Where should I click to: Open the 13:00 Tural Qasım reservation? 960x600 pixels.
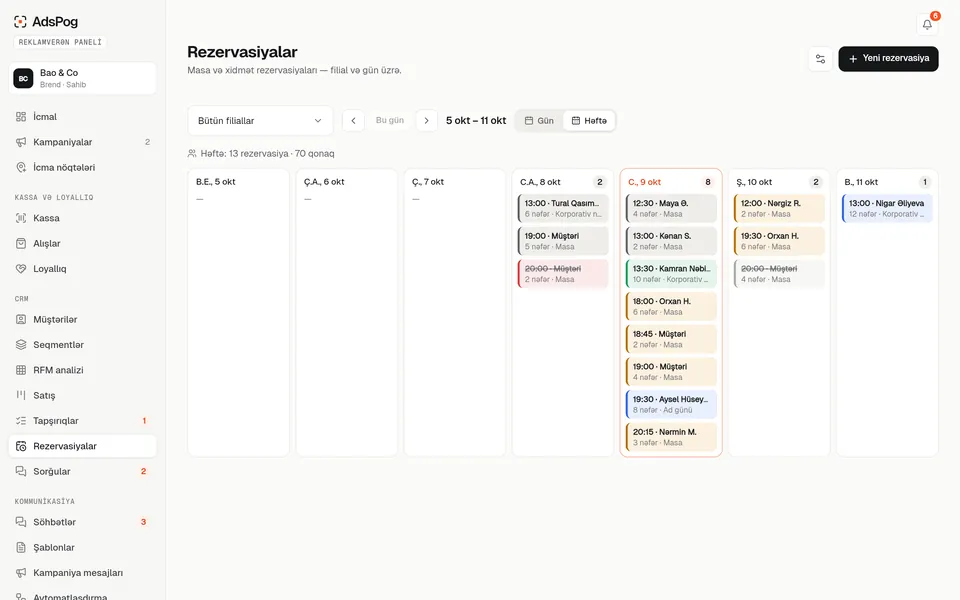point(563,208)
